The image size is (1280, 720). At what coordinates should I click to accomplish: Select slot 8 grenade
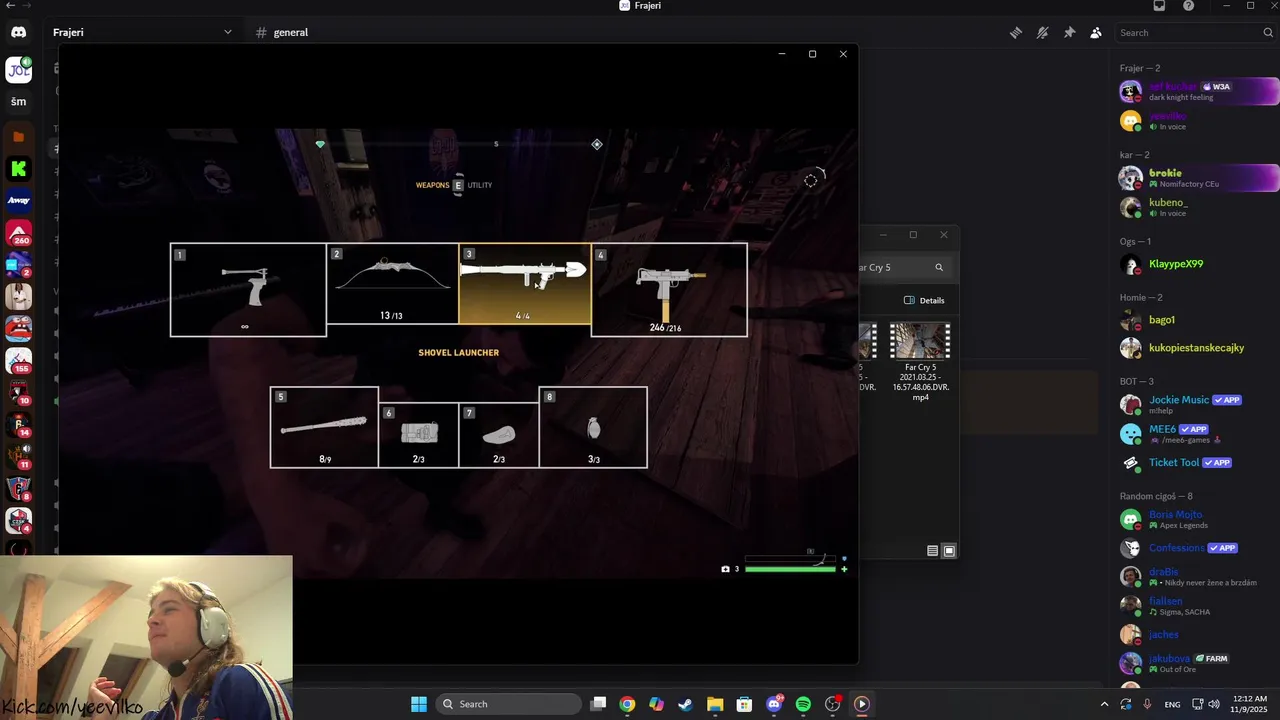[x=593, y=427]
